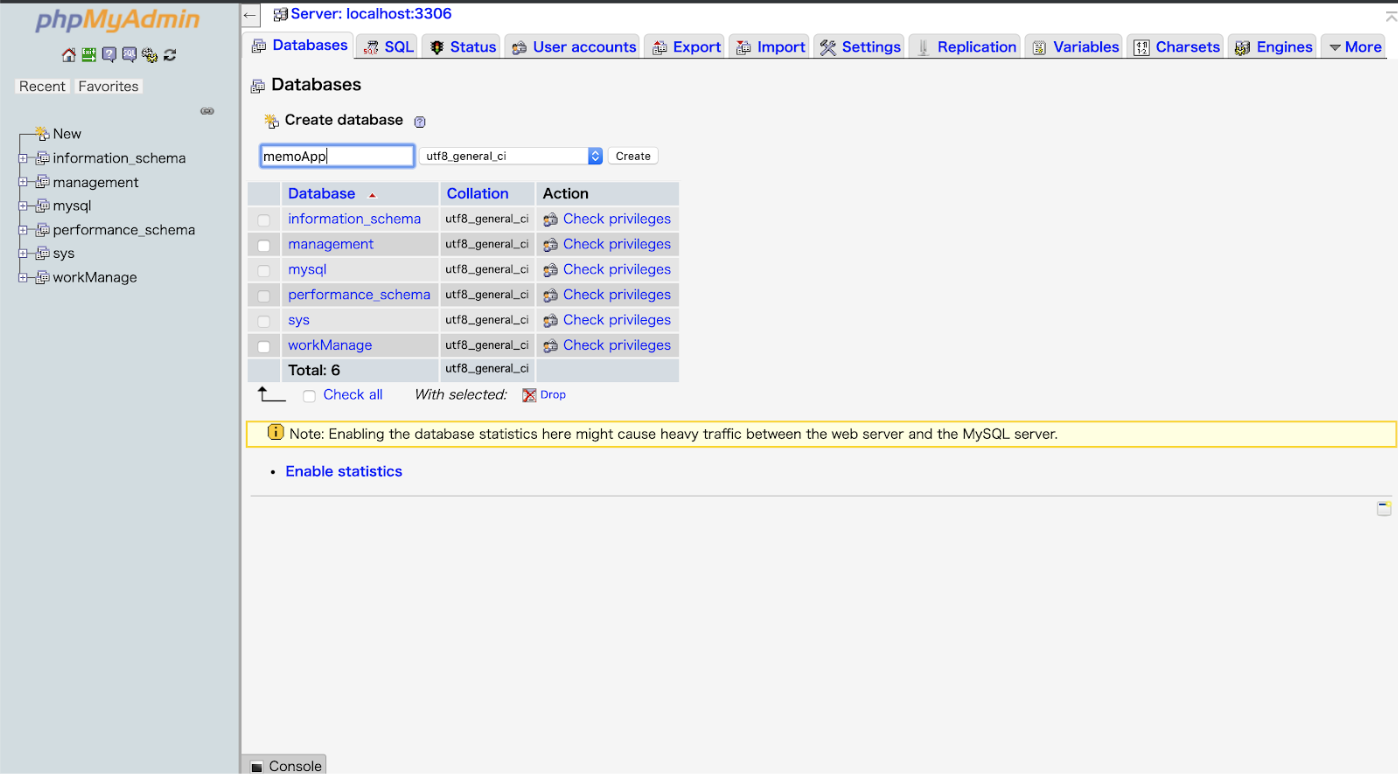This screenshot has height=774, width=1398.
Task: Click Enable statistics link
Action: (x=344, y=472)
